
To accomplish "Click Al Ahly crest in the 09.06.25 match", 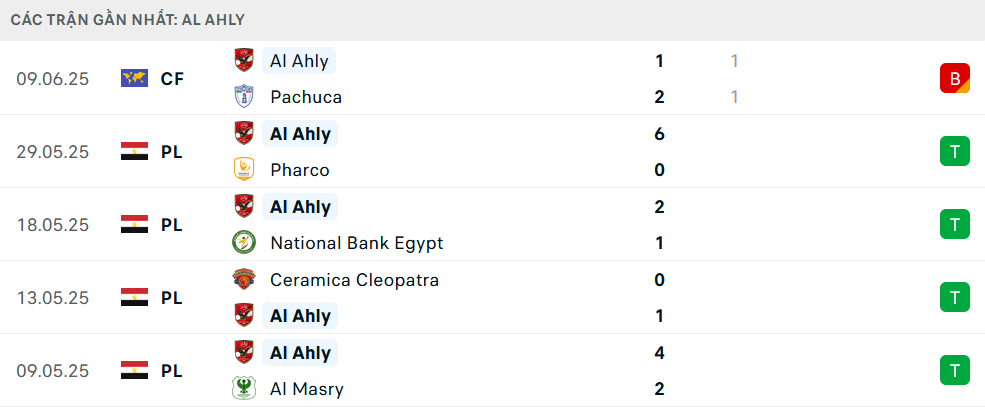I will (x=243, y=60).
